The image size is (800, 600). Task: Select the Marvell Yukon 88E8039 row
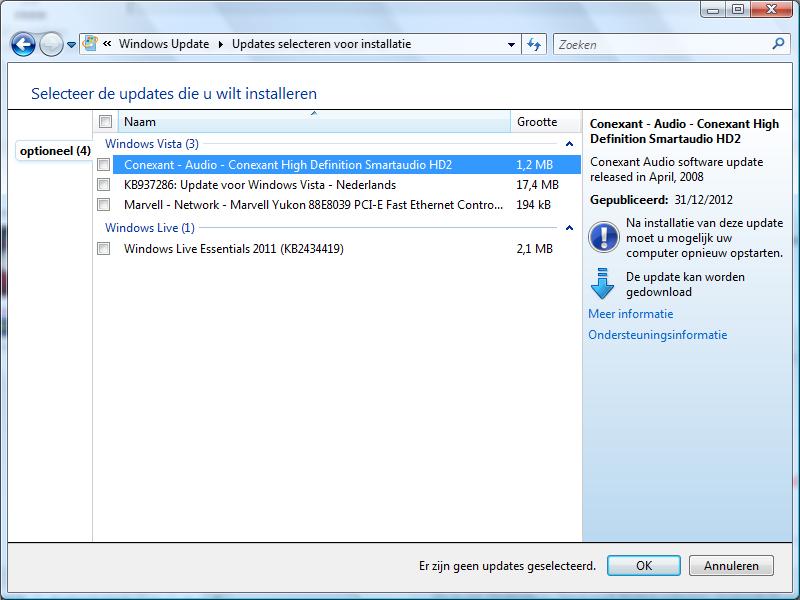[346, 205]
